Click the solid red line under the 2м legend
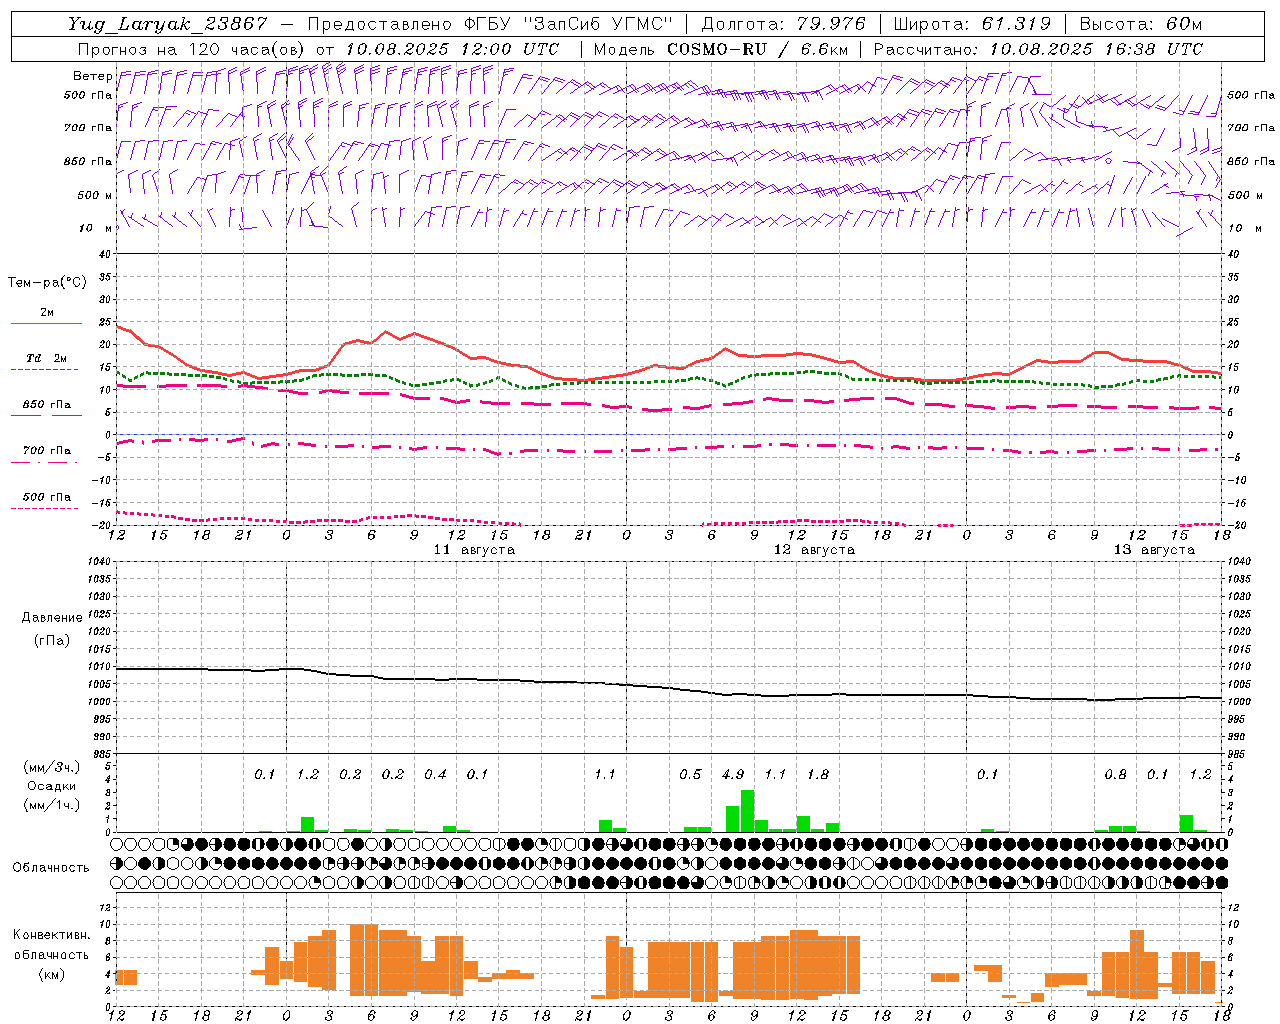Image resolution: width=1280 pixels, height=1024 pixels. (x=46, y=323)
